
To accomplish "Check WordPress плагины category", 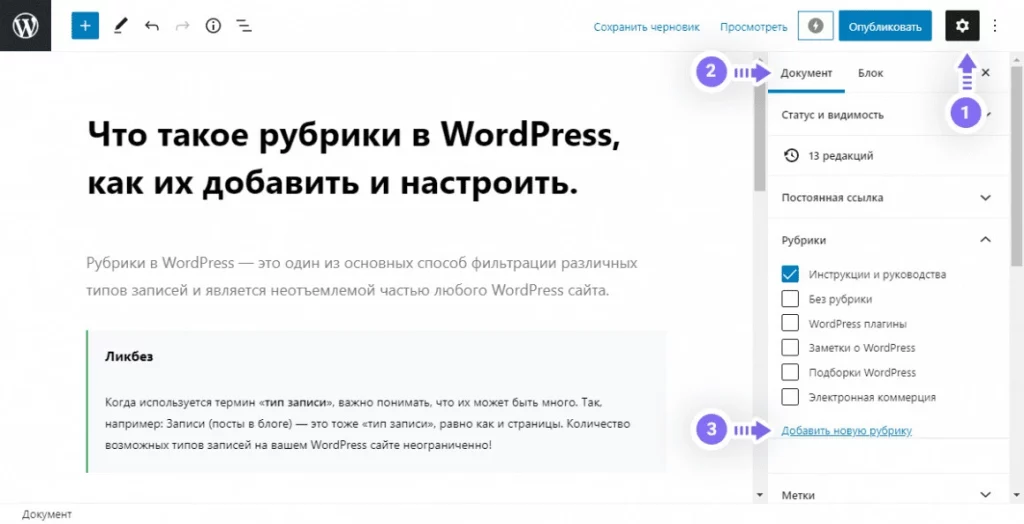I will tap(790, 323).
